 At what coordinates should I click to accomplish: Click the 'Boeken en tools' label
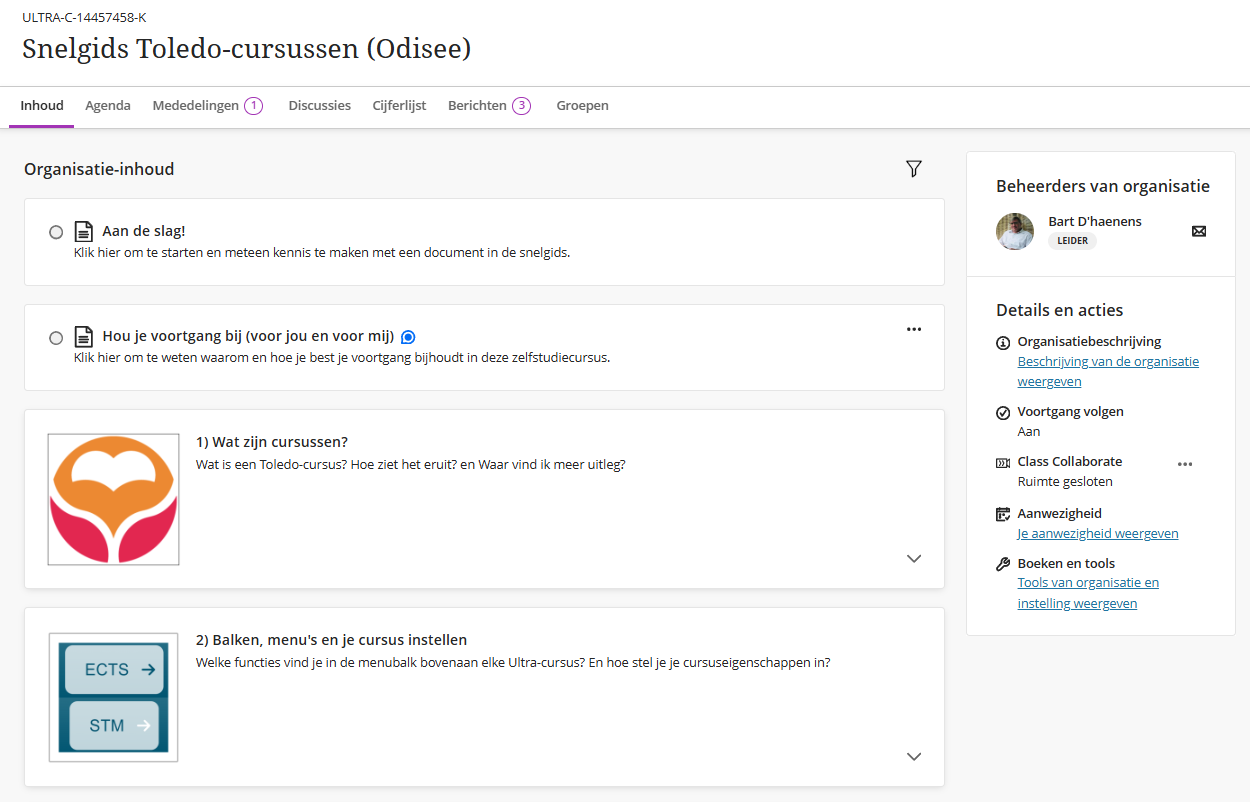1066,564
